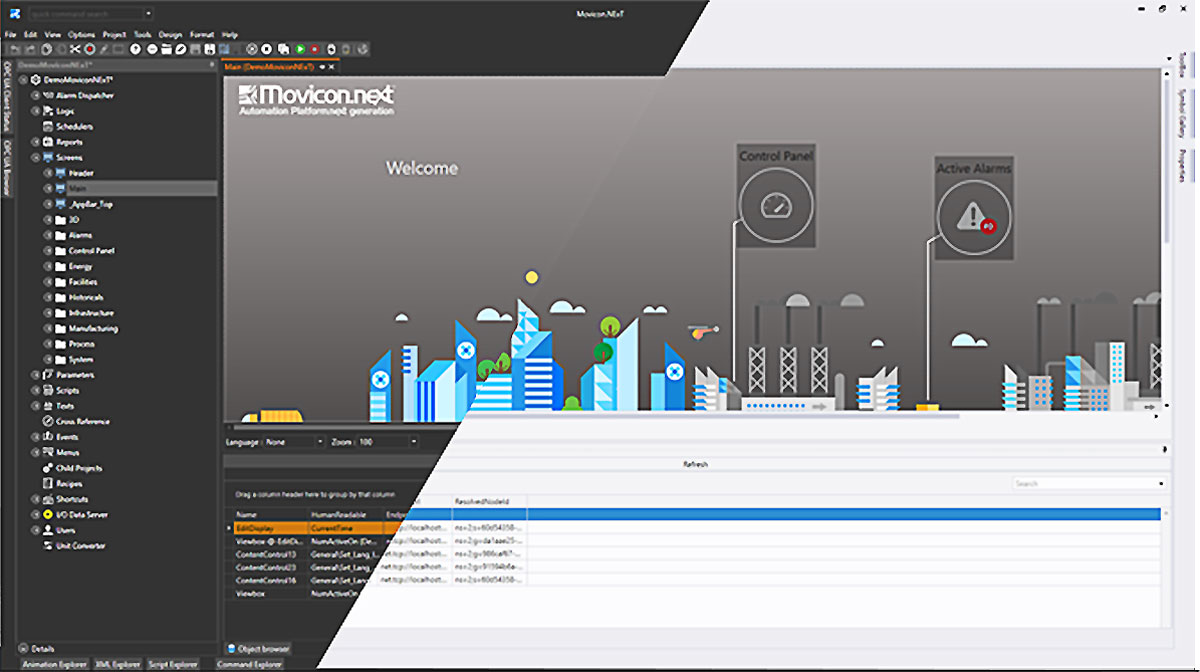Expand the I/O Data Server node

(x=36, y=514)
